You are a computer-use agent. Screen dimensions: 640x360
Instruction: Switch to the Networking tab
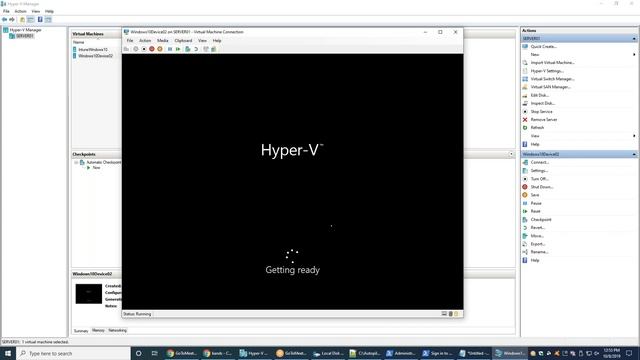click(118, 330)
